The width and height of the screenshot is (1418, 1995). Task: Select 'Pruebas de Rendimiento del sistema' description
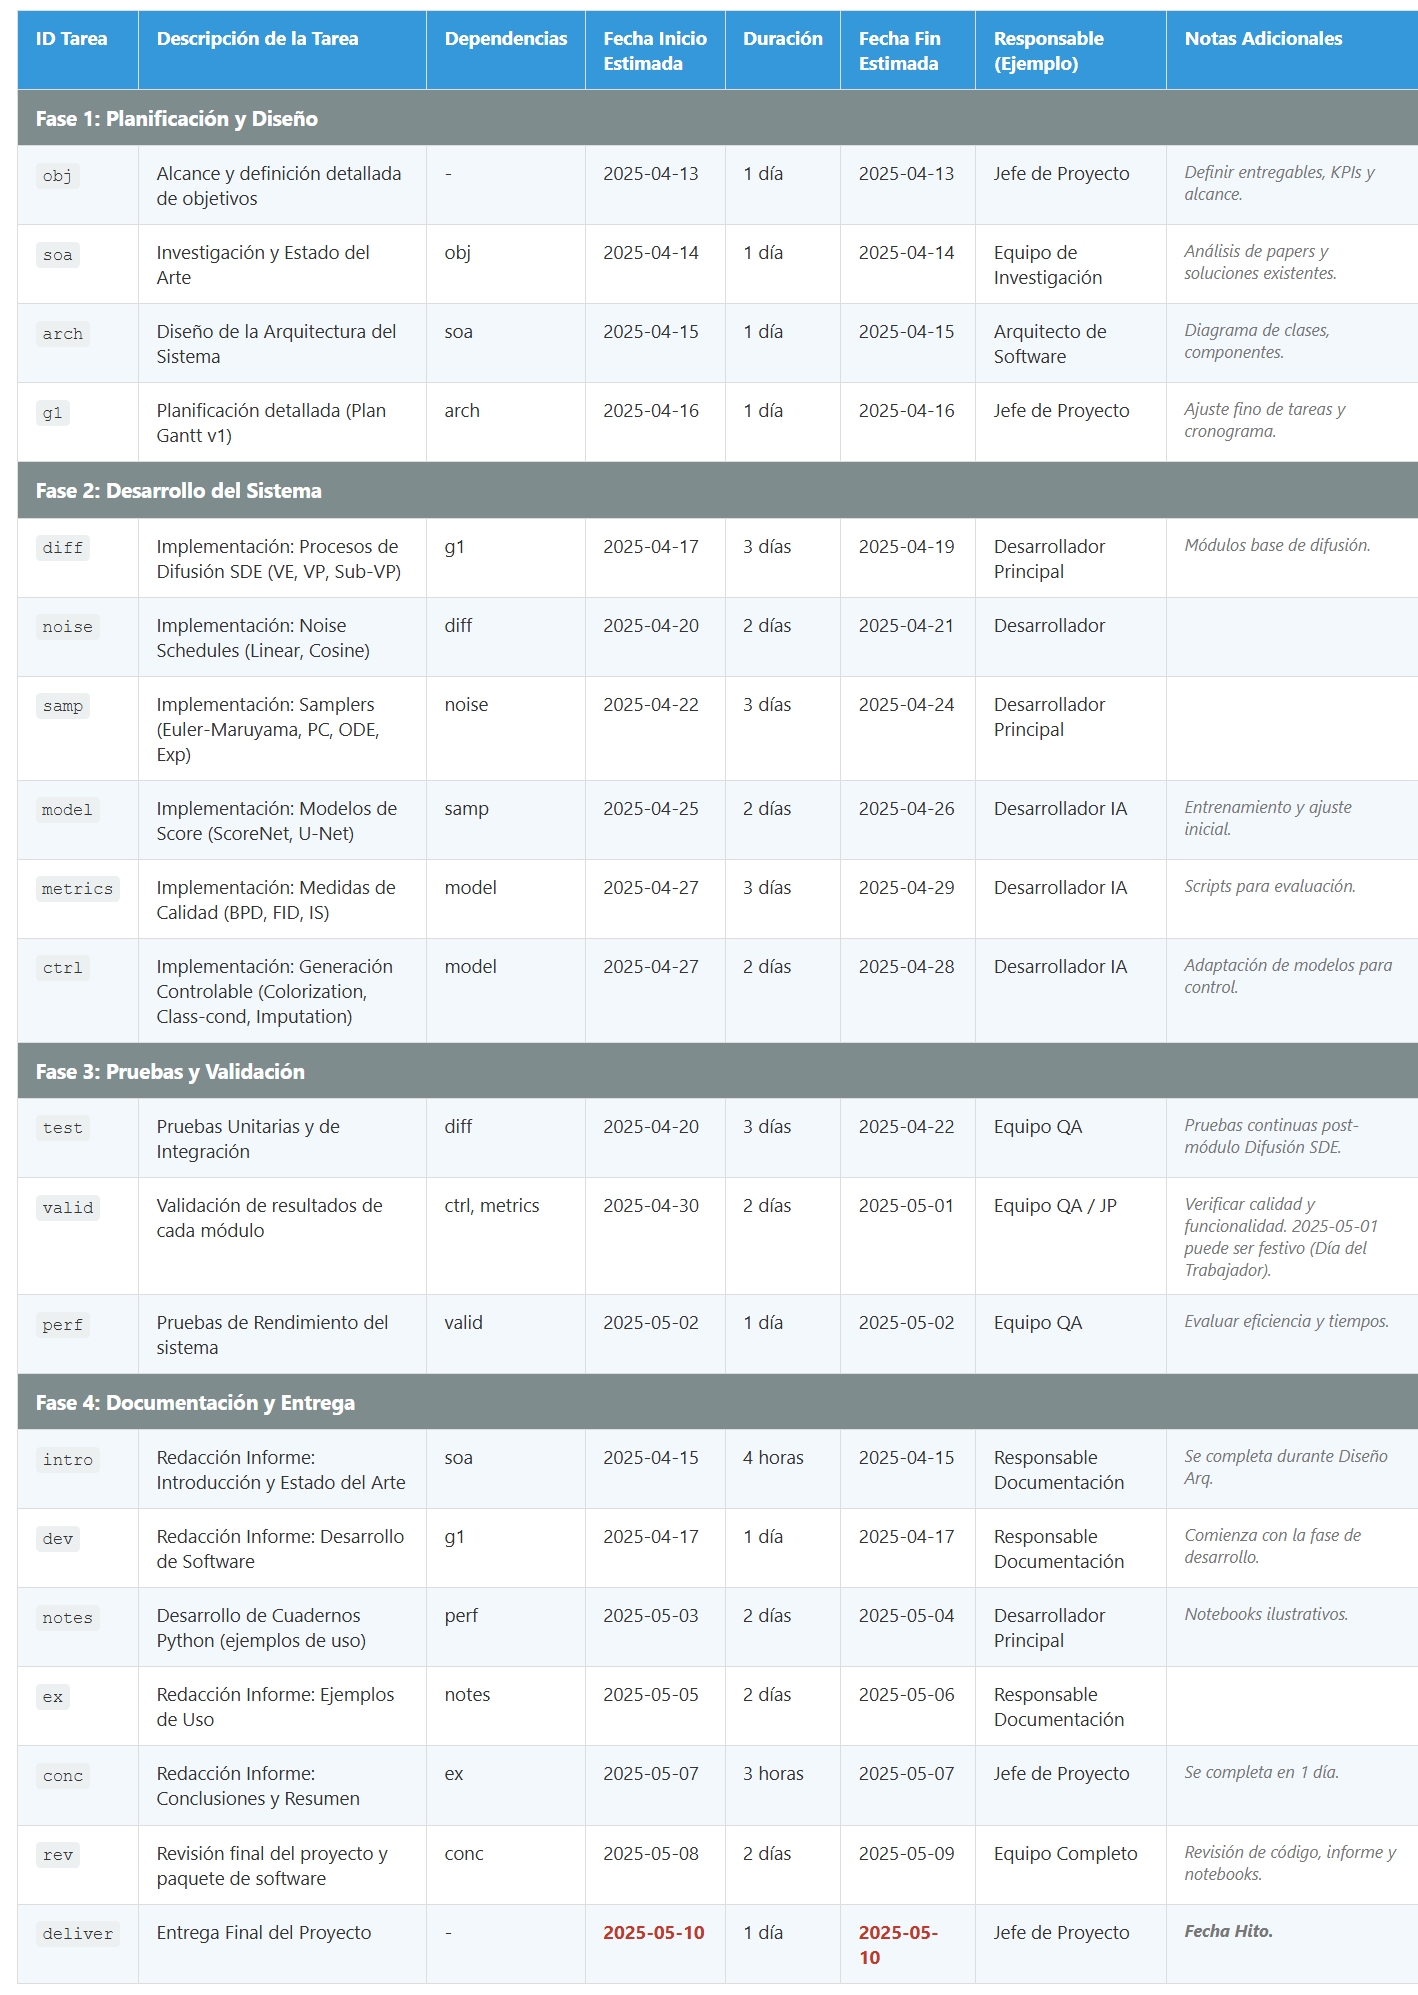click(272, 1335)
